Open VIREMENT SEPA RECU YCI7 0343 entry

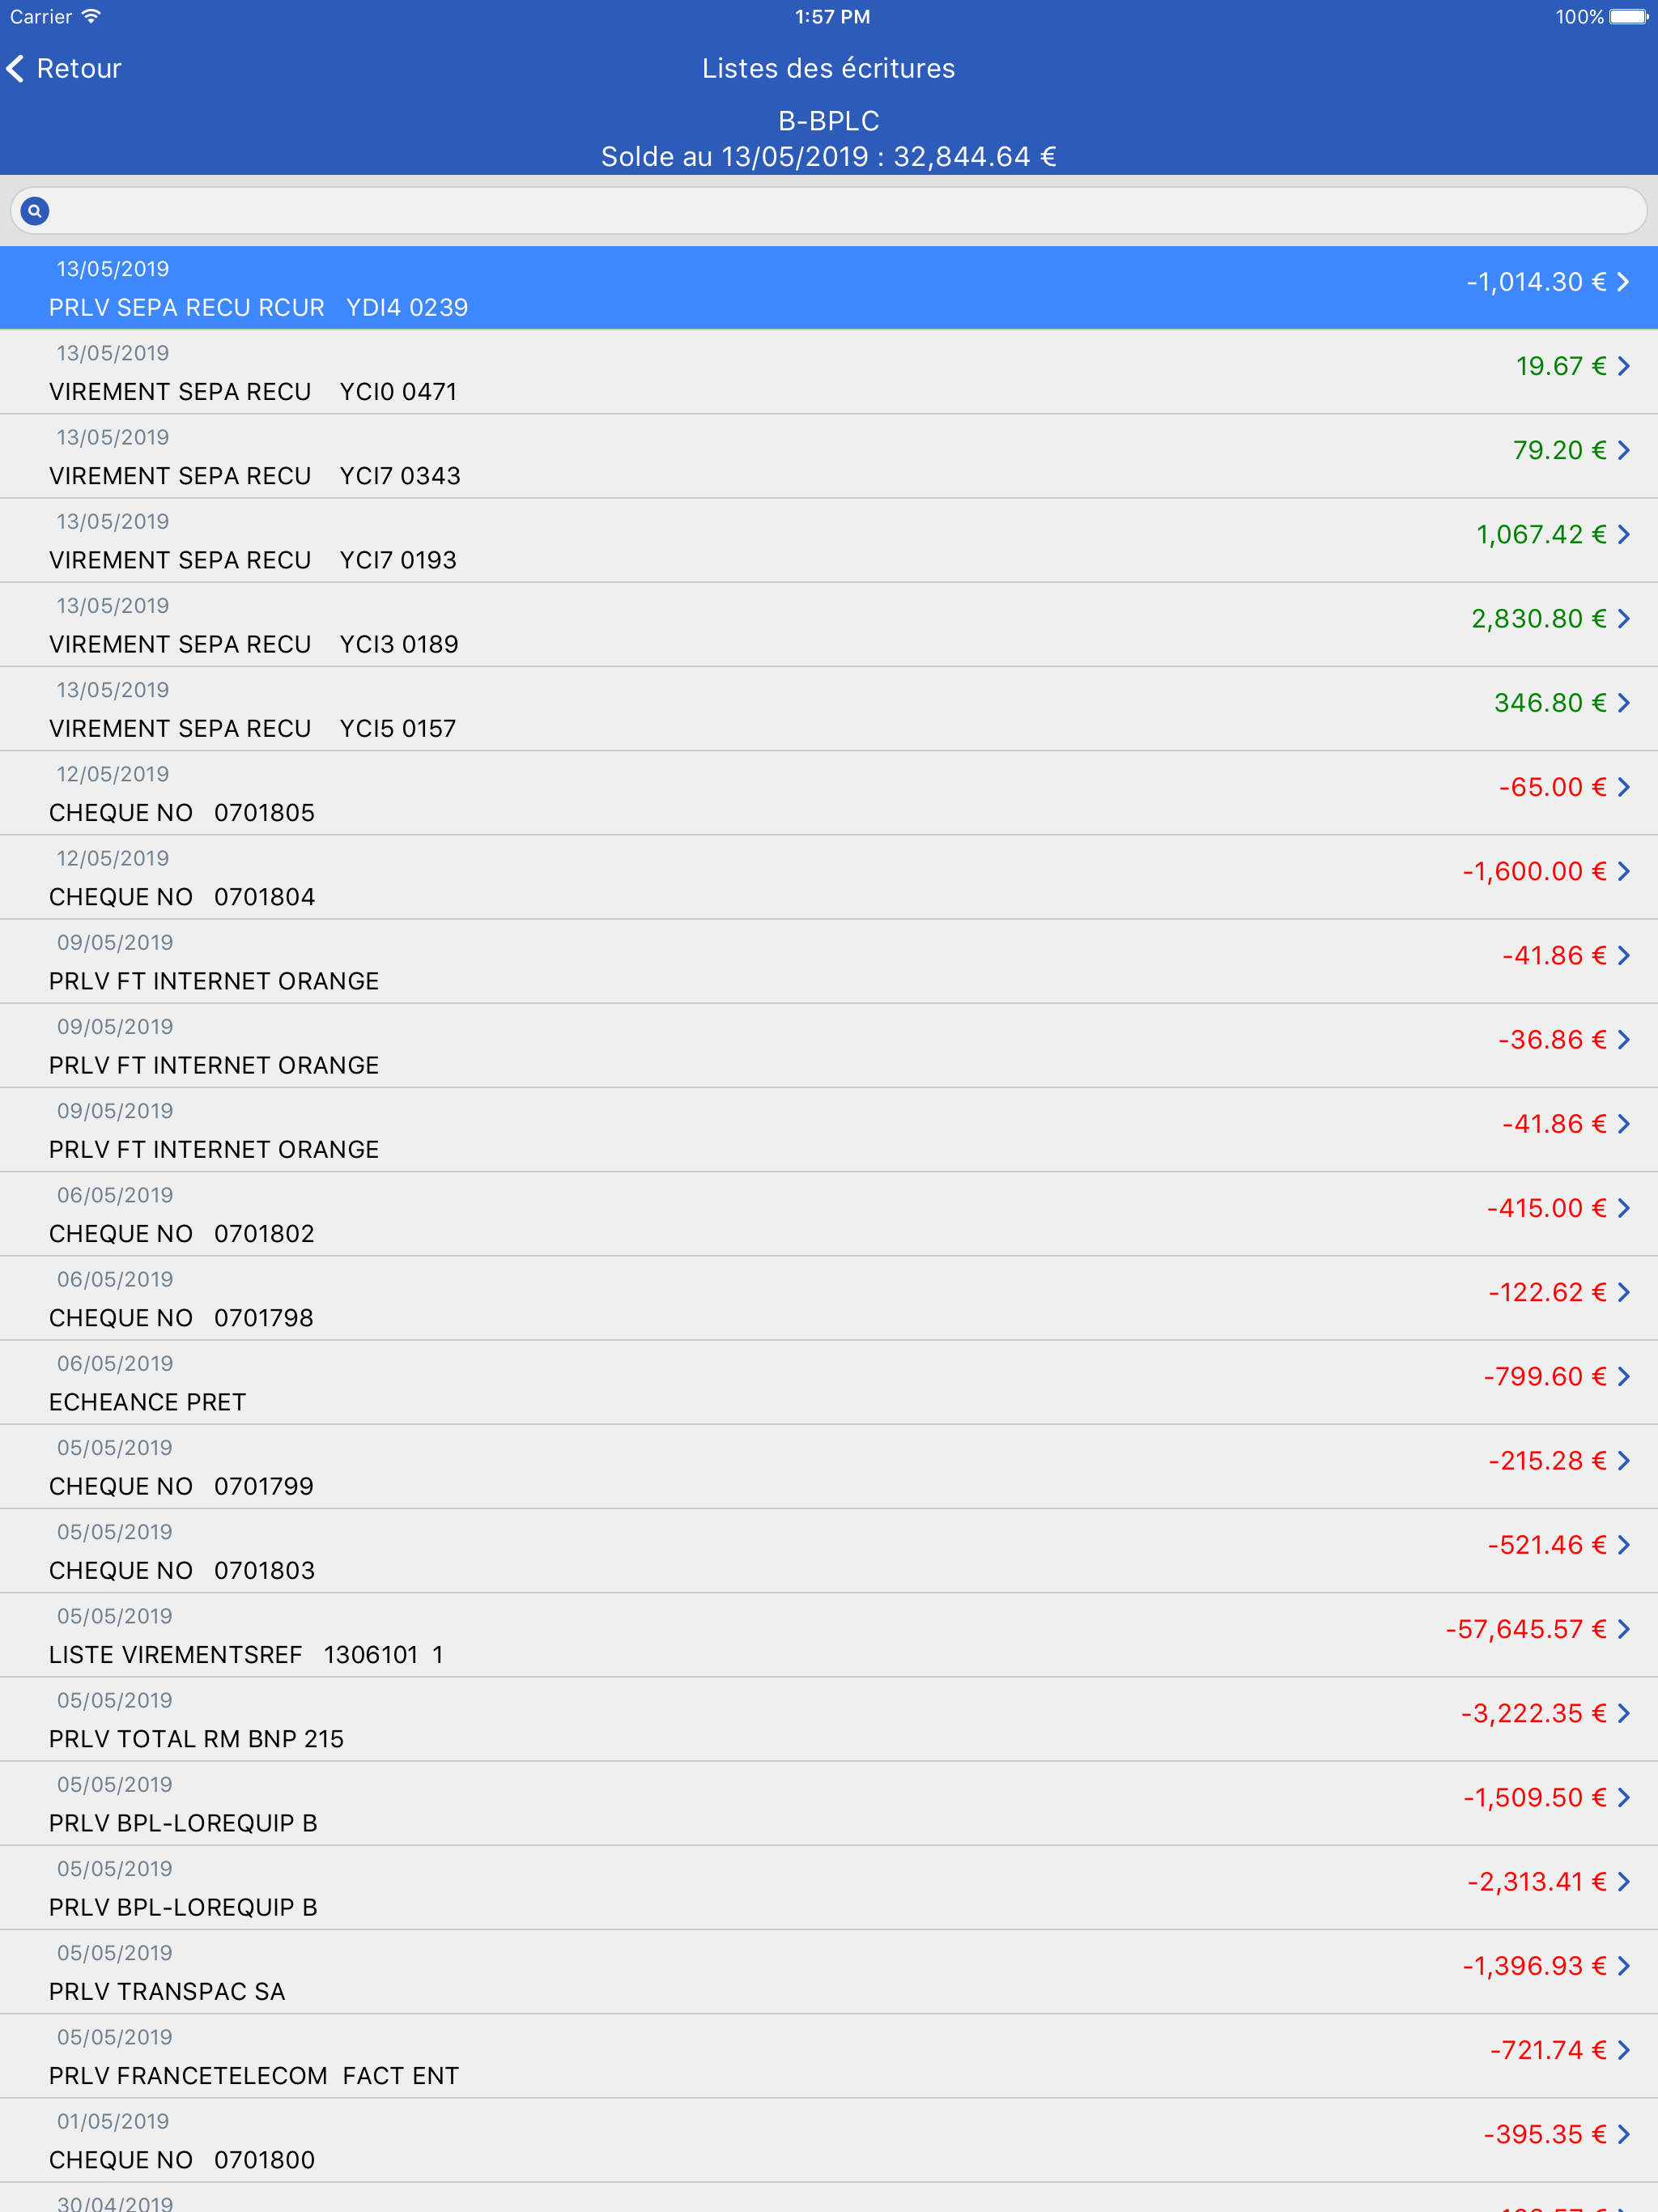pos(829,456)
